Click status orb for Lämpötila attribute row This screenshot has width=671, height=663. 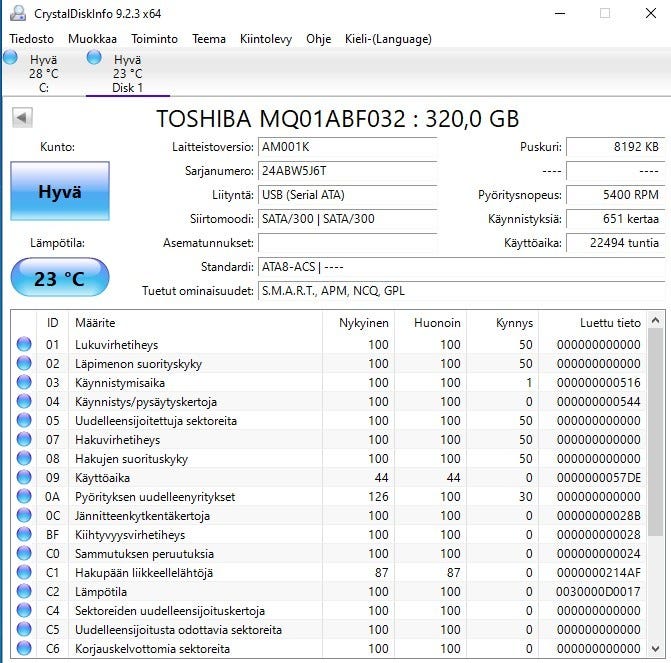click(x=24, y=592)
